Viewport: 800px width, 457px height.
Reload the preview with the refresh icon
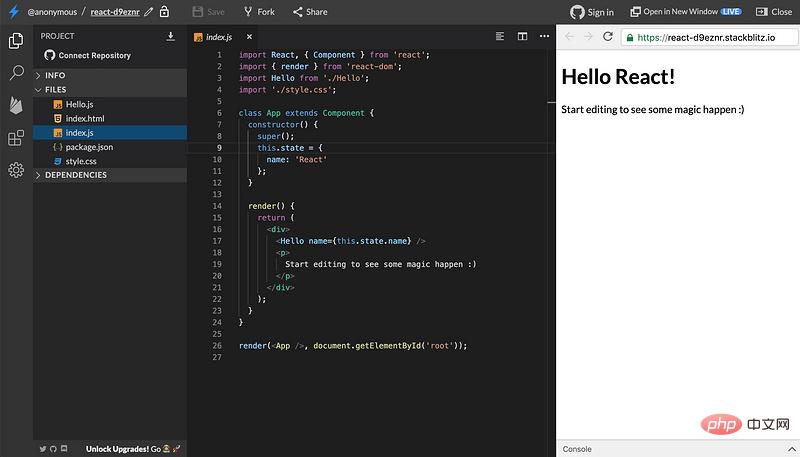pos(607,36)
